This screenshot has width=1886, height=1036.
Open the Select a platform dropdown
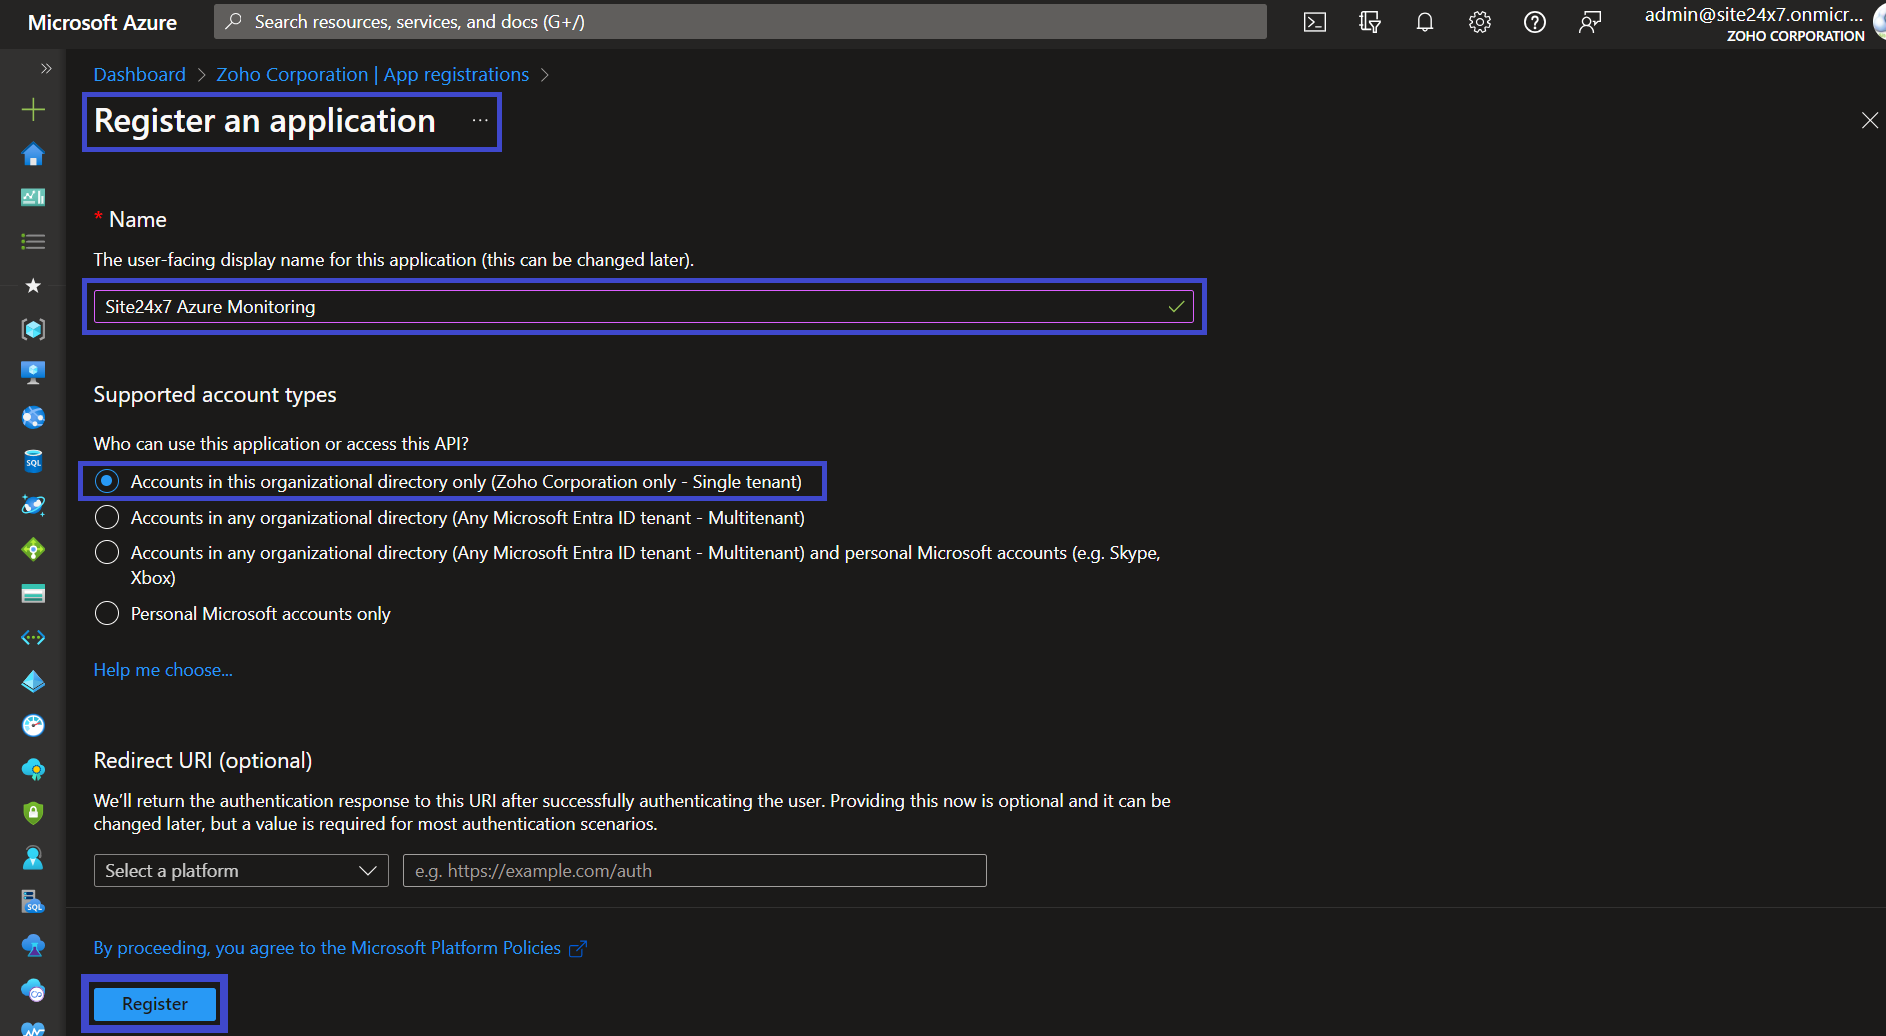[x=240, y=870]
